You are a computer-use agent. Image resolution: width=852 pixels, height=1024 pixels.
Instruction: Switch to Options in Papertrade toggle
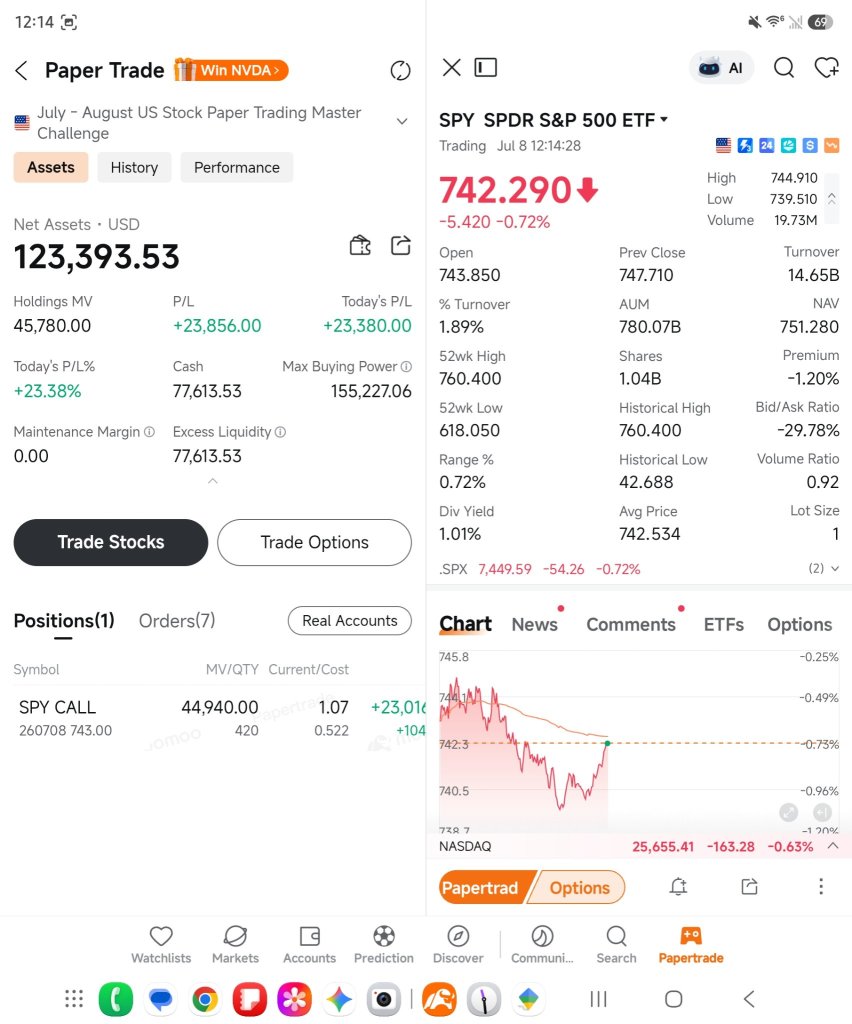[x=579, y=888]
